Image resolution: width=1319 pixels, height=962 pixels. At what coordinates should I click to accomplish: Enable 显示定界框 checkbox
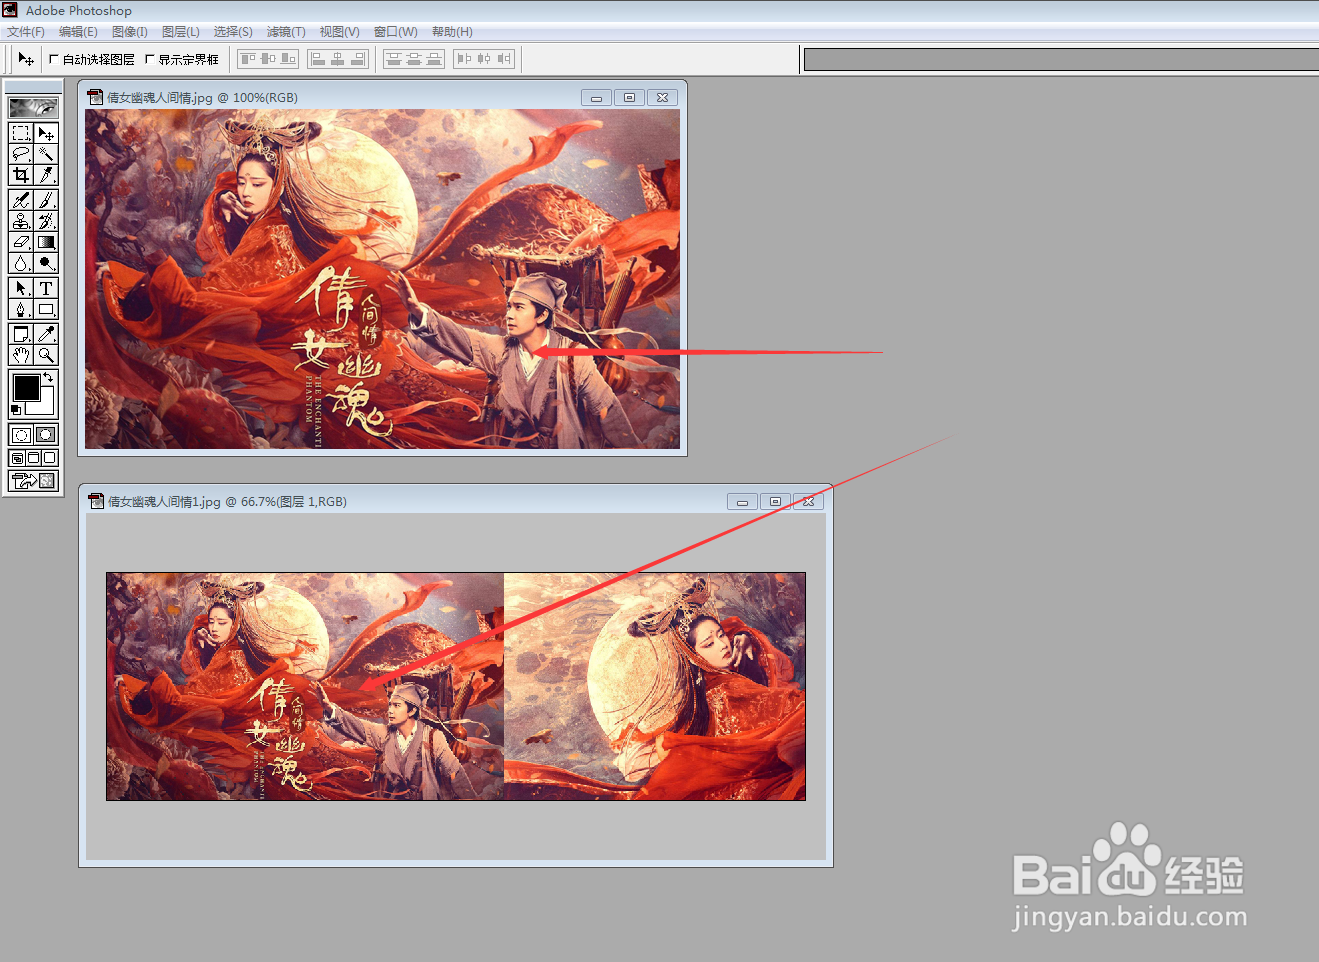[x=150, y=59]
